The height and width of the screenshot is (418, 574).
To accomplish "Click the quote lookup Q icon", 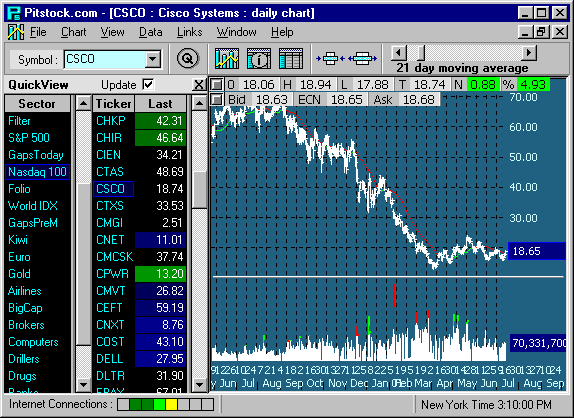I will coord(188,59).
